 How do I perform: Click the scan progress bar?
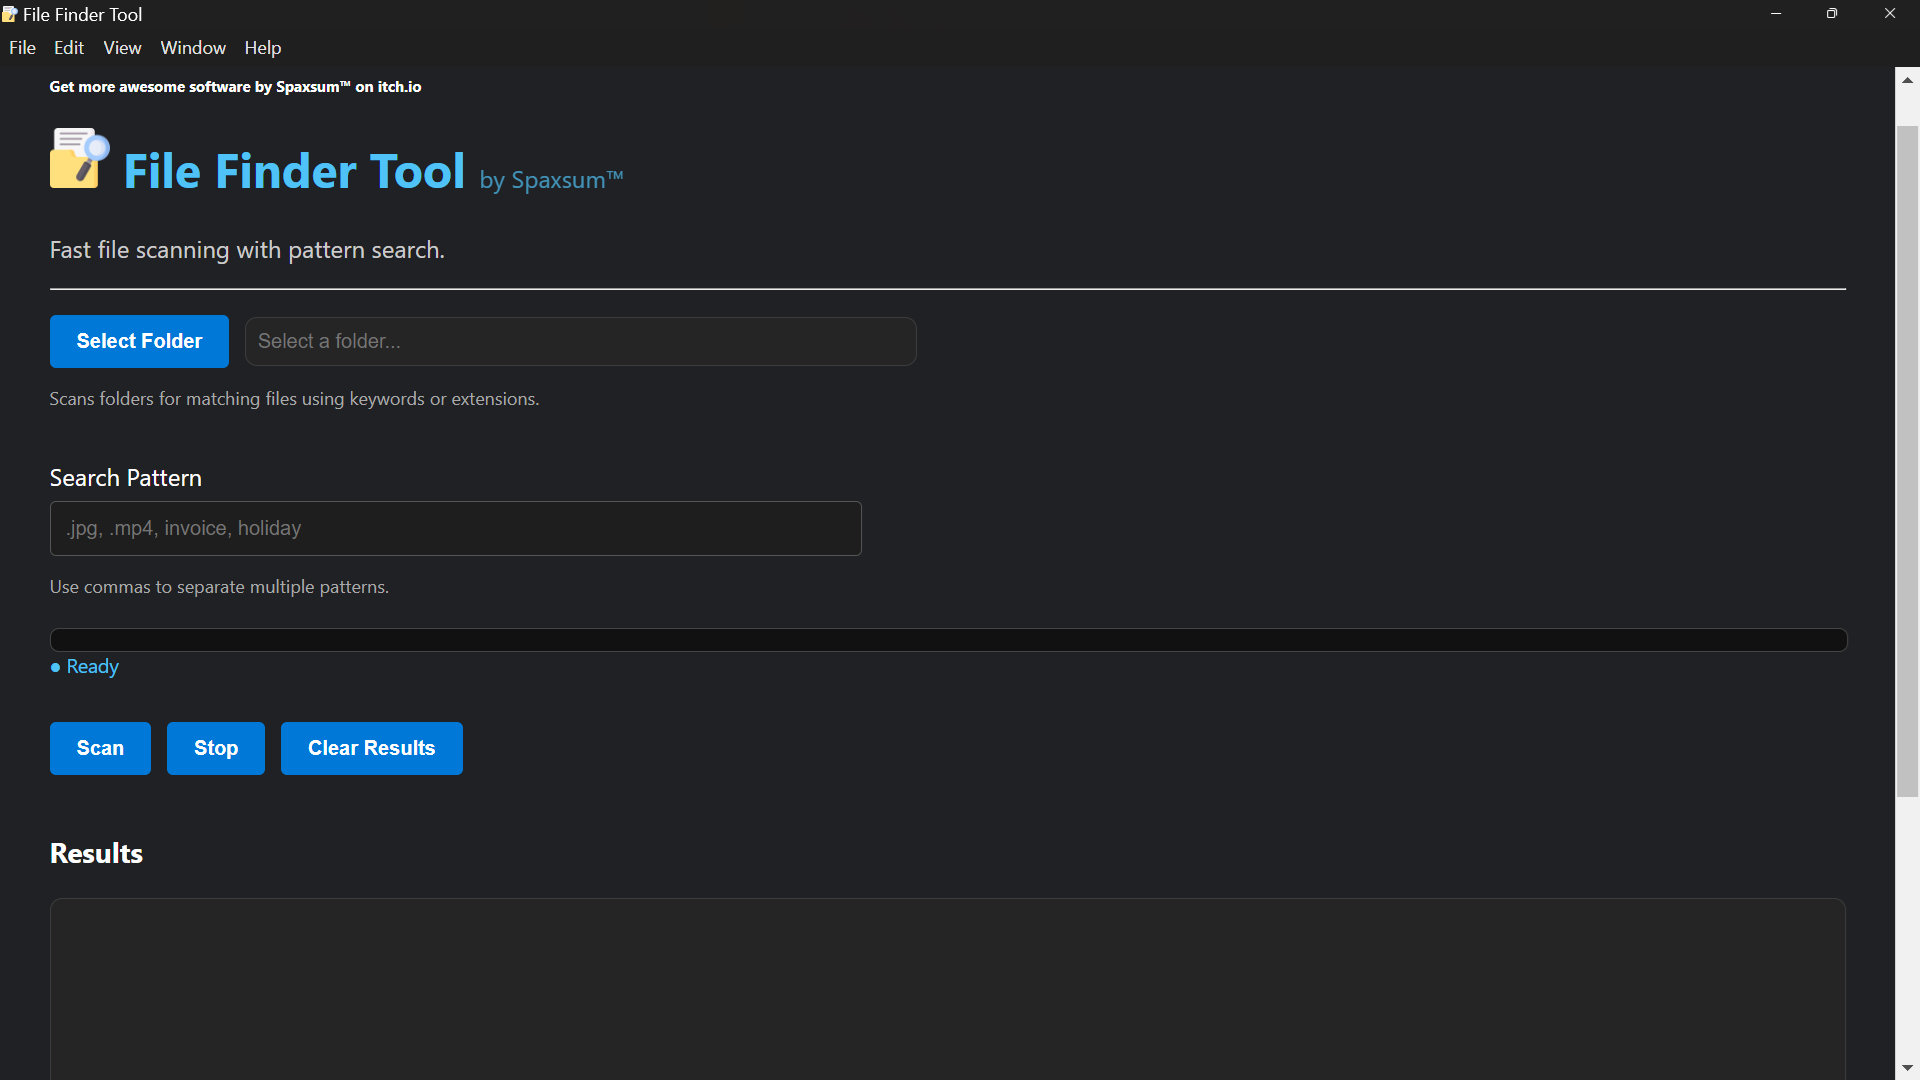pos(948,640)
